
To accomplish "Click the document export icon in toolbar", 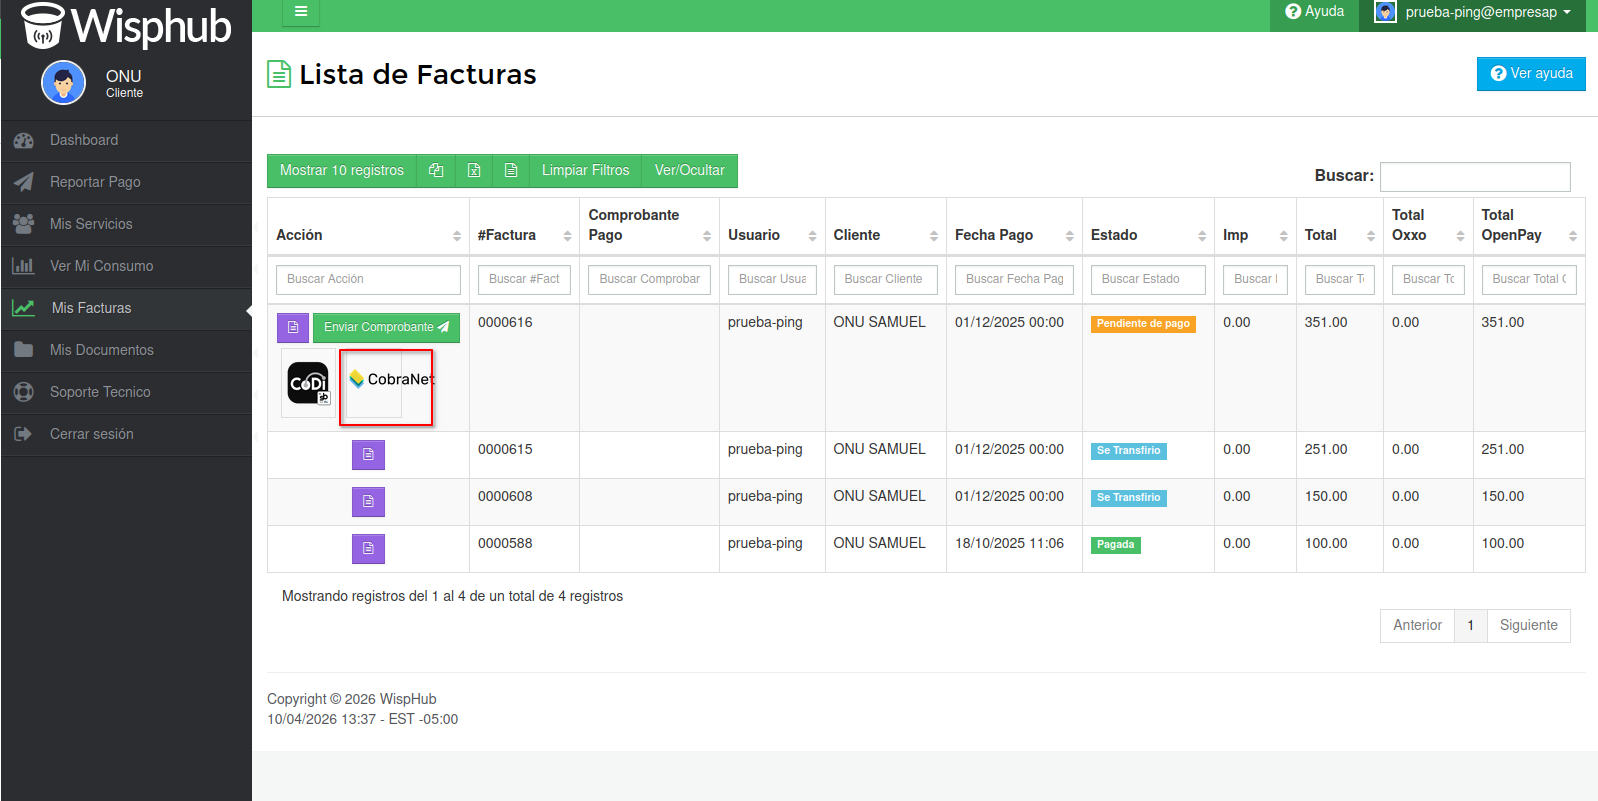I will click(x=511, y=170).
